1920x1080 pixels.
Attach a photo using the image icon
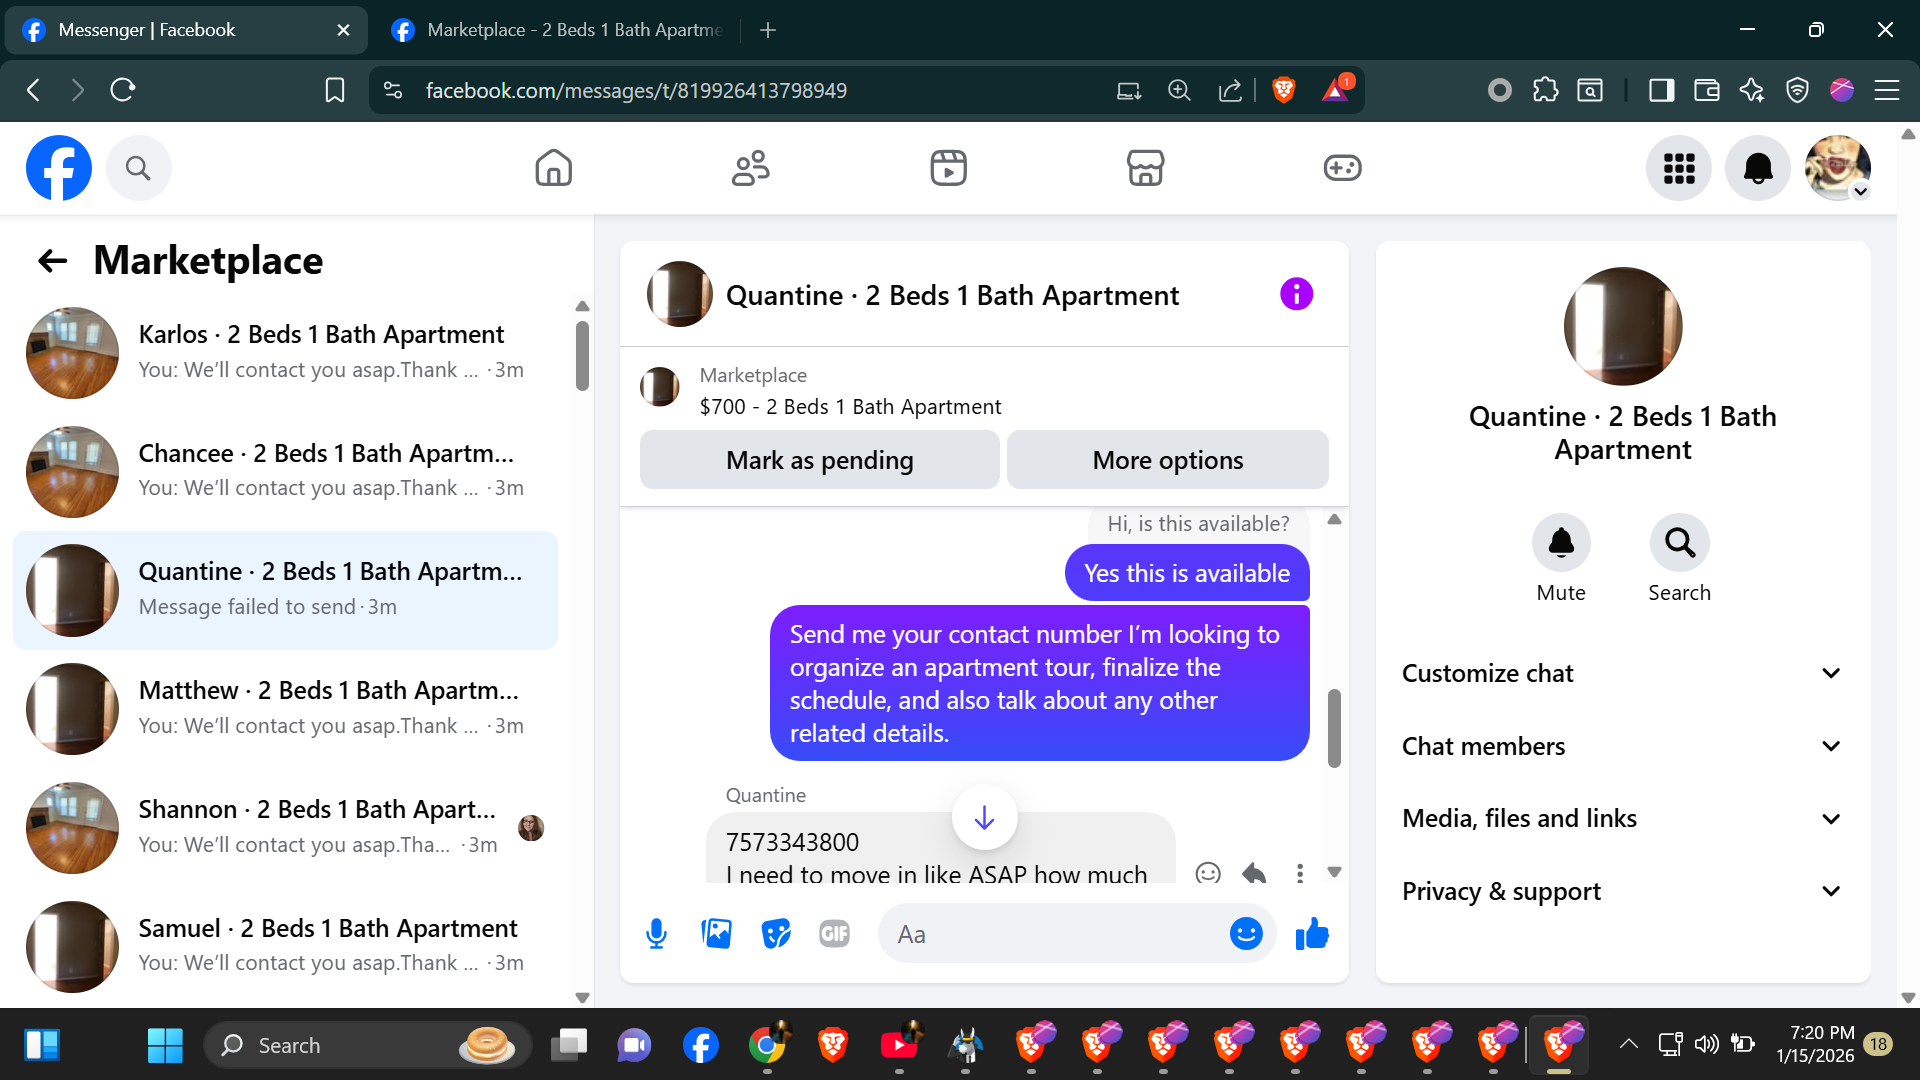pos(716,934)
